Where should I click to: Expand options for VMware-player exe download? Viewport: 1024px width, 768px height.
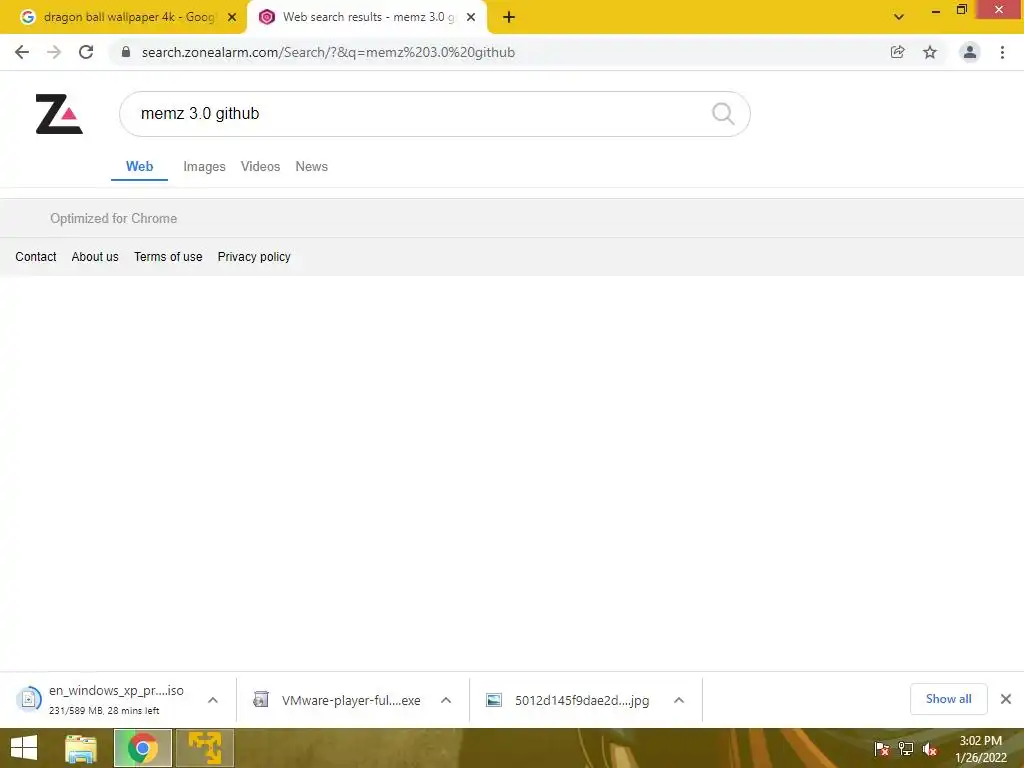(x=446, y=700)
